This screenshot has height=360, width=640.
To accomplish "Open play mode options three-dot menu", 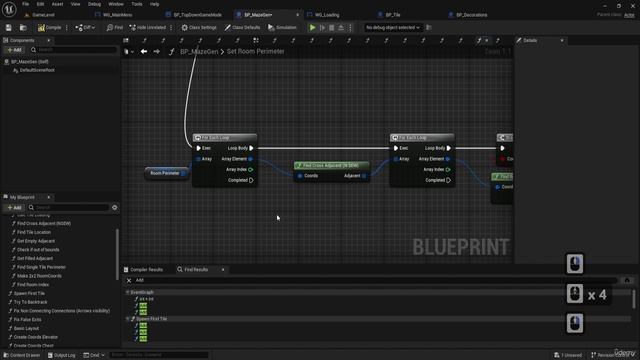I will (x=350, y=27).
